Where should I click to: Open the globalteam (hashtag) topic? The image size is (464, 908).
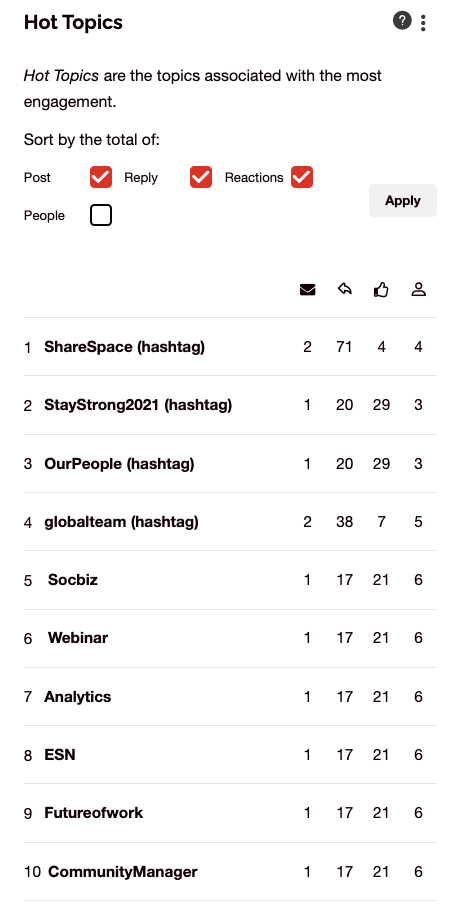pos(121,522)
